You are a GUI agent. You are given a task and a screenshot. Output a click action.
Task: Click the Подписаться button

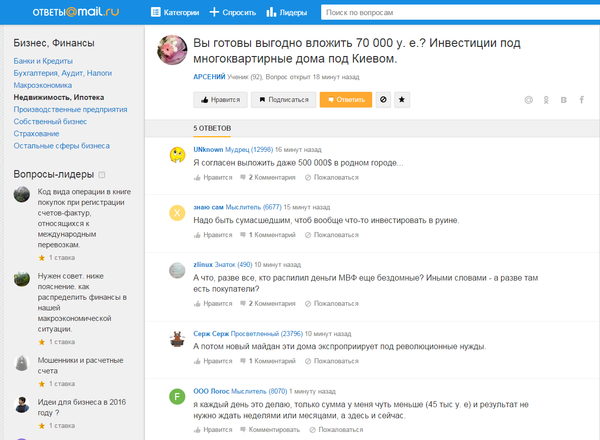coord(284,100)
